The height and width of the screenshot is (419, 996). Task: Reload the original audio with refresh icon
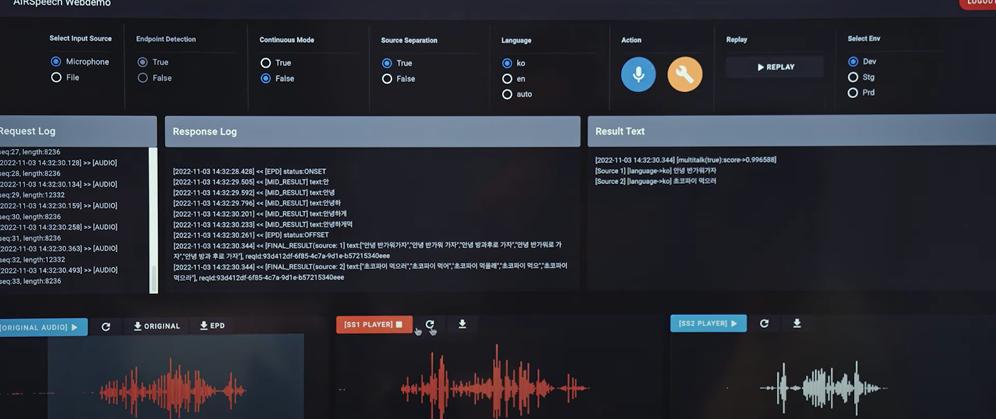[x=106, y=326]
